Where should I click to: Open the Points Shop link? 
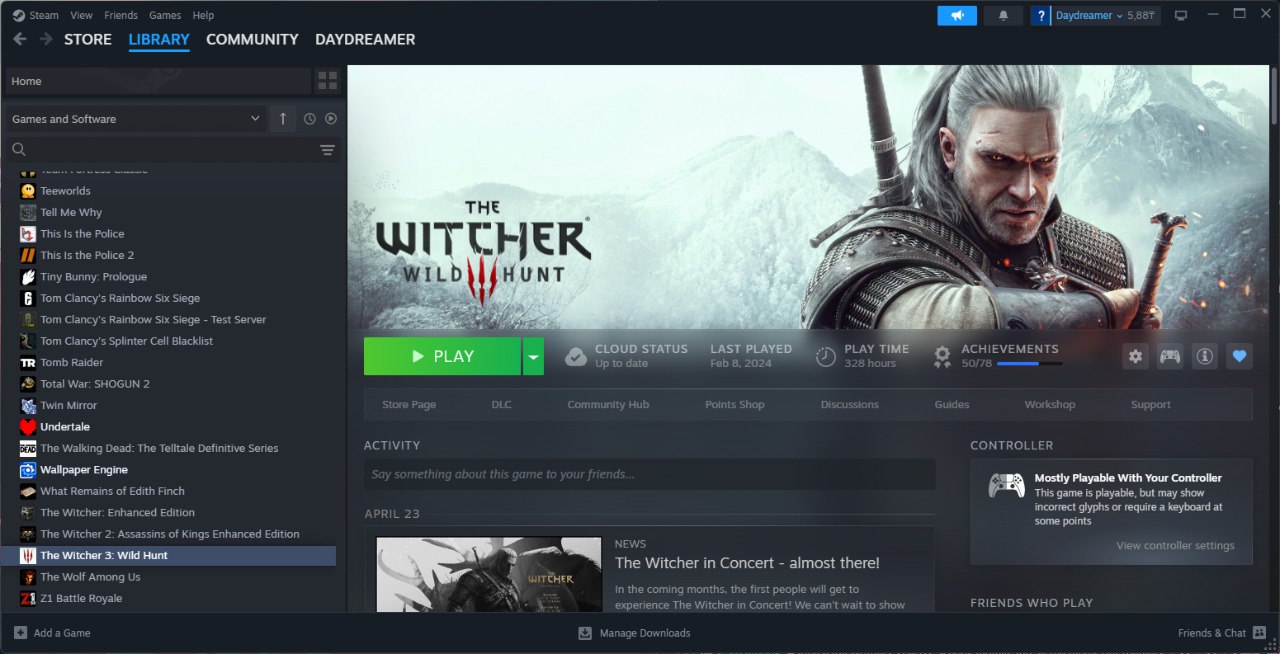[735, 405]
